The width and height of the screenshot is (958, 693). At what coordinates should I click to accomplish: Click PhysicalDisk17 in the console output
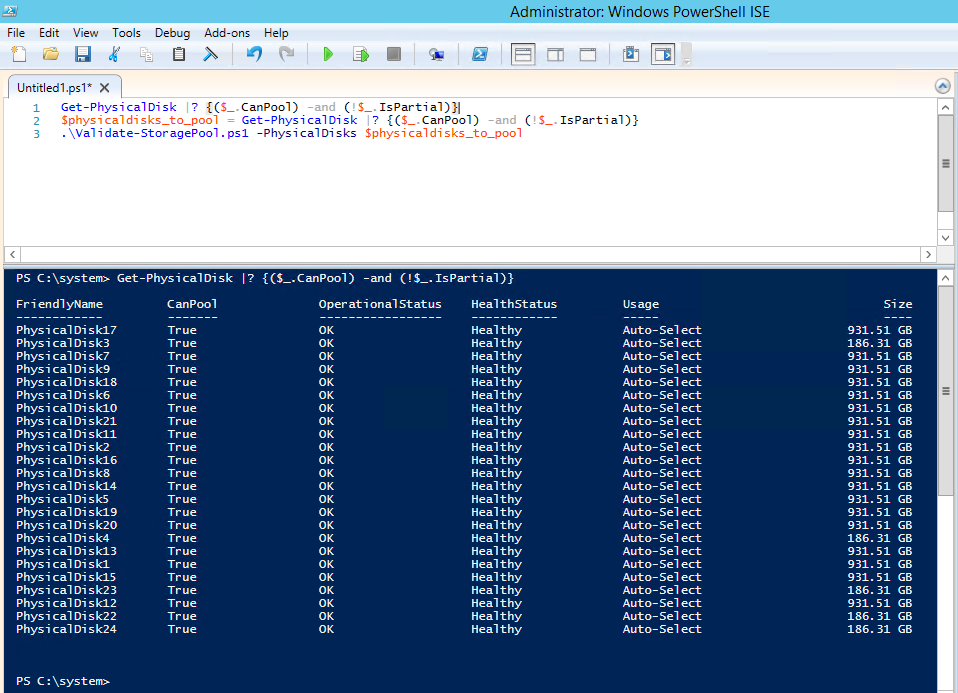(67, 330)
